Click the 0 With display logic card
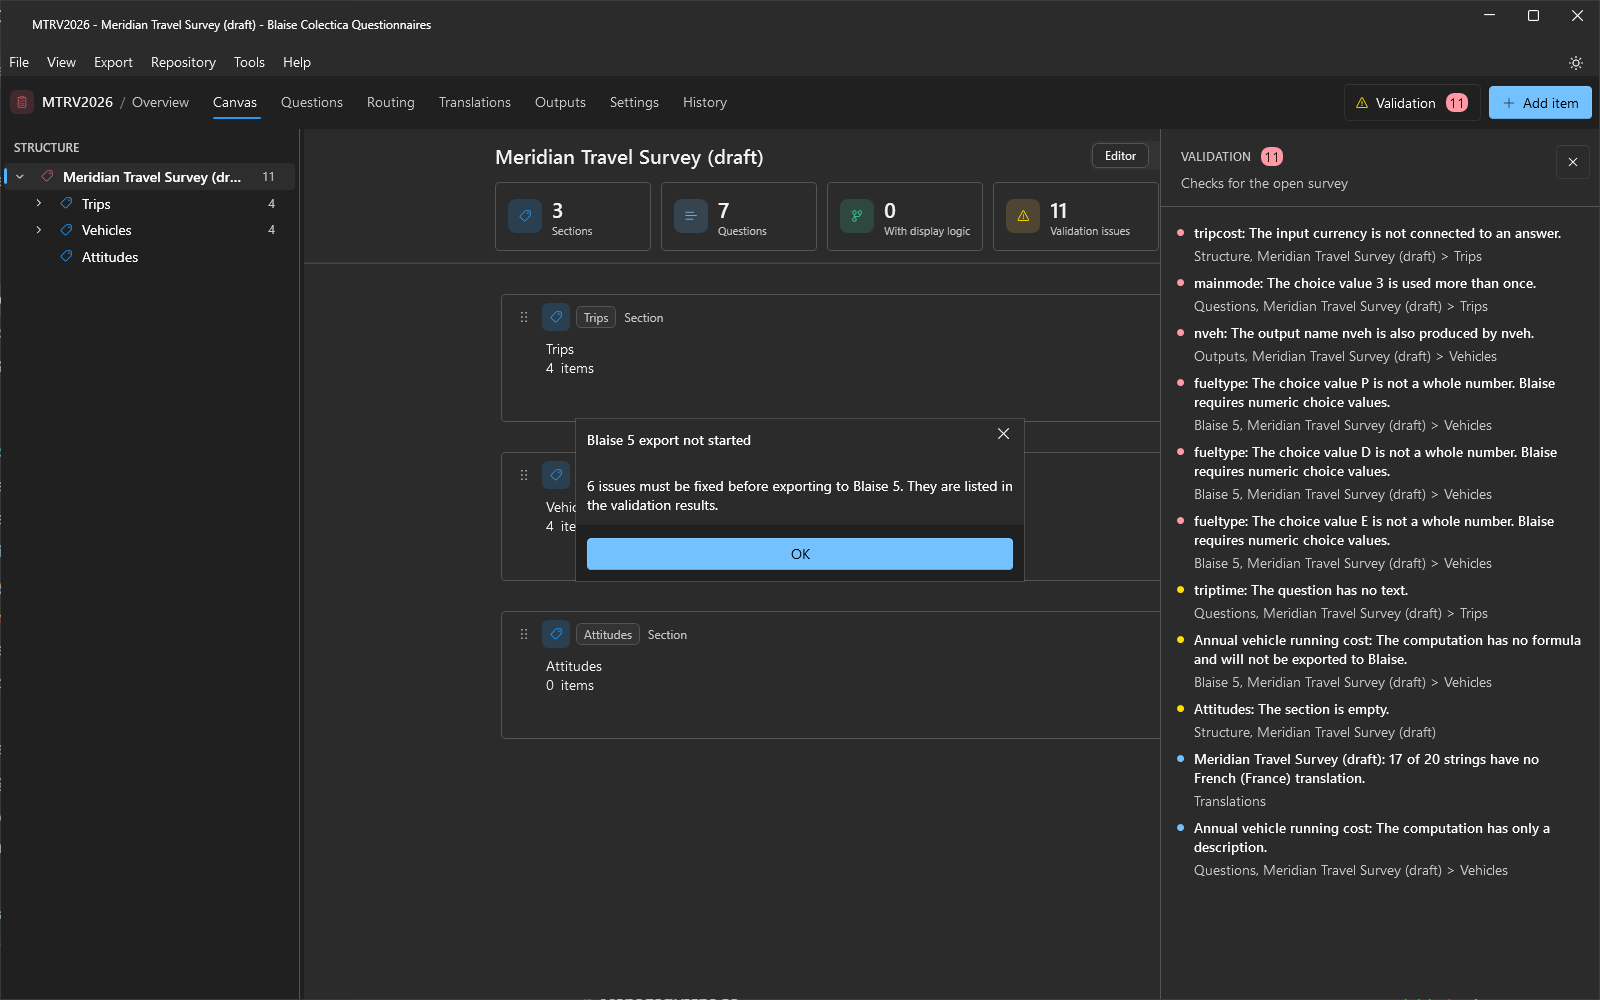The height and width of the screenshot is (1000, 1600). click(905, 216)
